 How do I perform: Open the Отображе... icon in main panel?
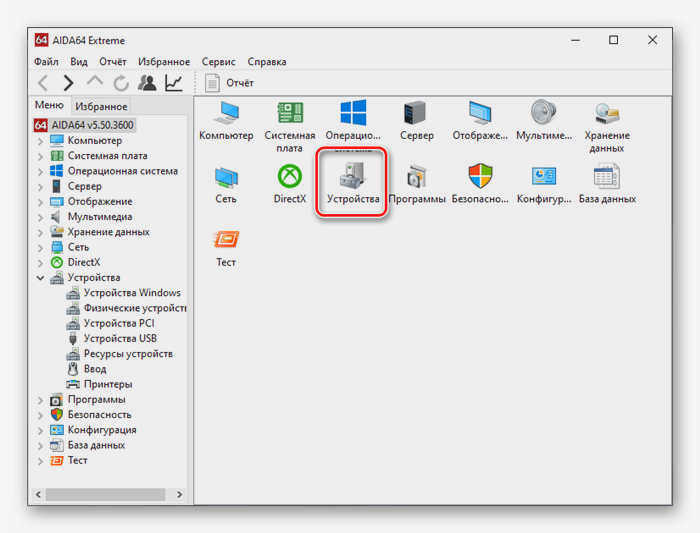[480, 121]
